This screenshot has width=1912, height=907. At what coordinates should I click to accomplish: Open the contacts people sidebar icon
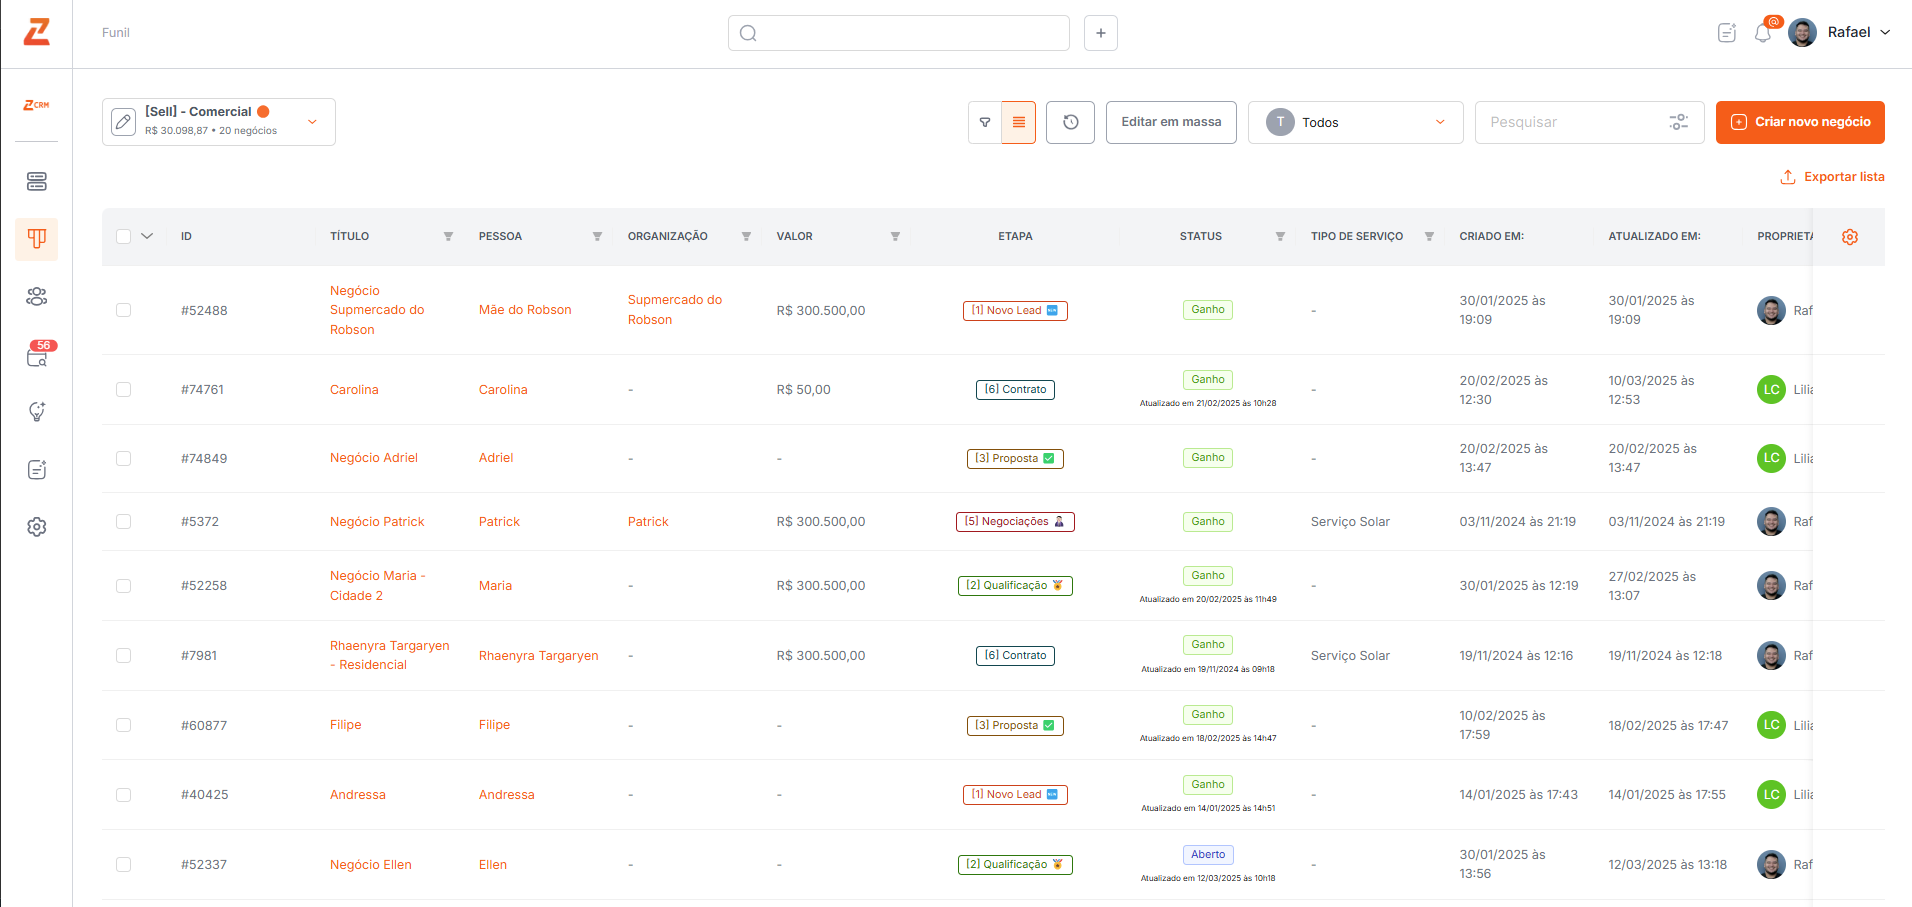point(37,297)
